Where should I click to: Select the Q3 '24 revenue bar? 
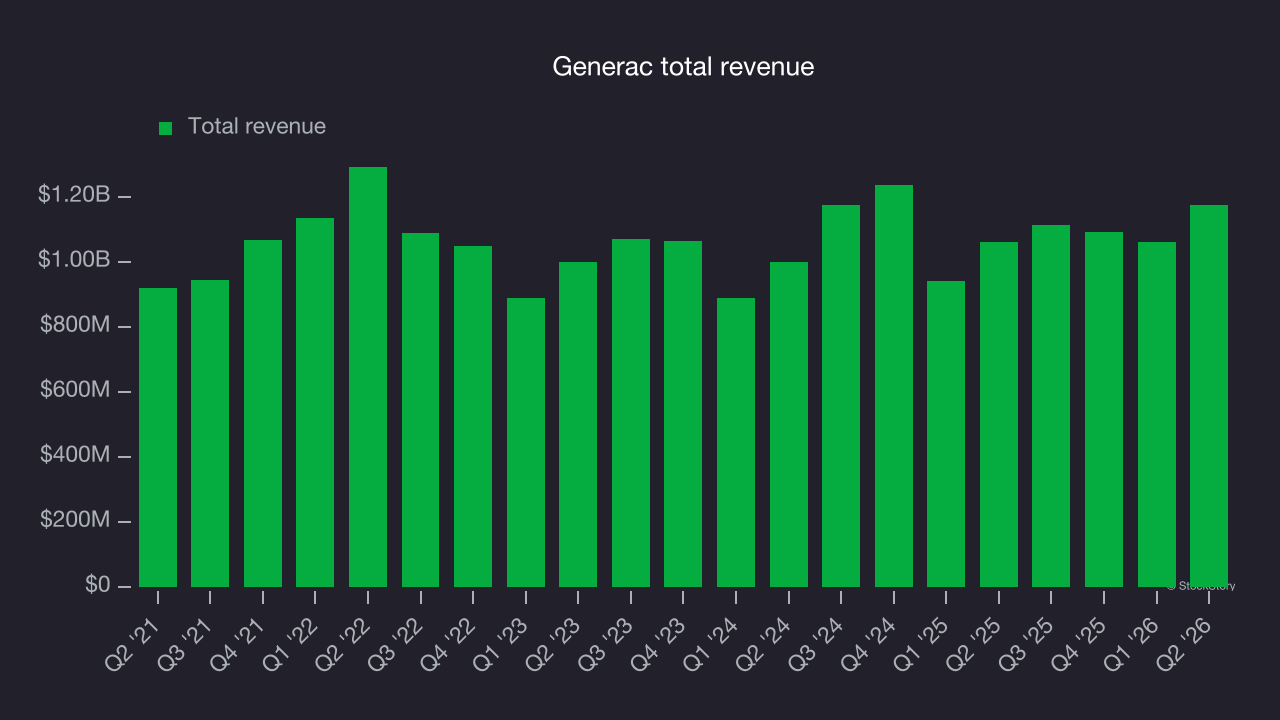[x=841, y=396]
